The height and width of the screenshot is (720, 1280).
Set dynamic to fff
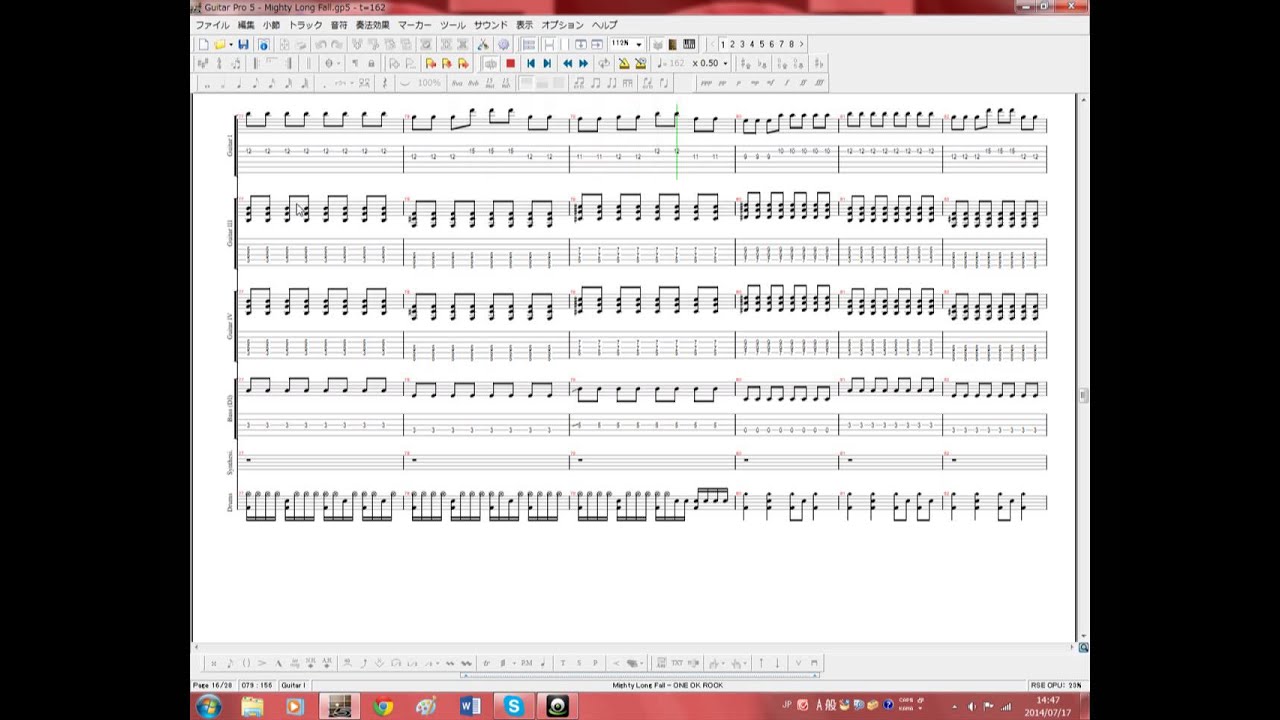[819, 83]
